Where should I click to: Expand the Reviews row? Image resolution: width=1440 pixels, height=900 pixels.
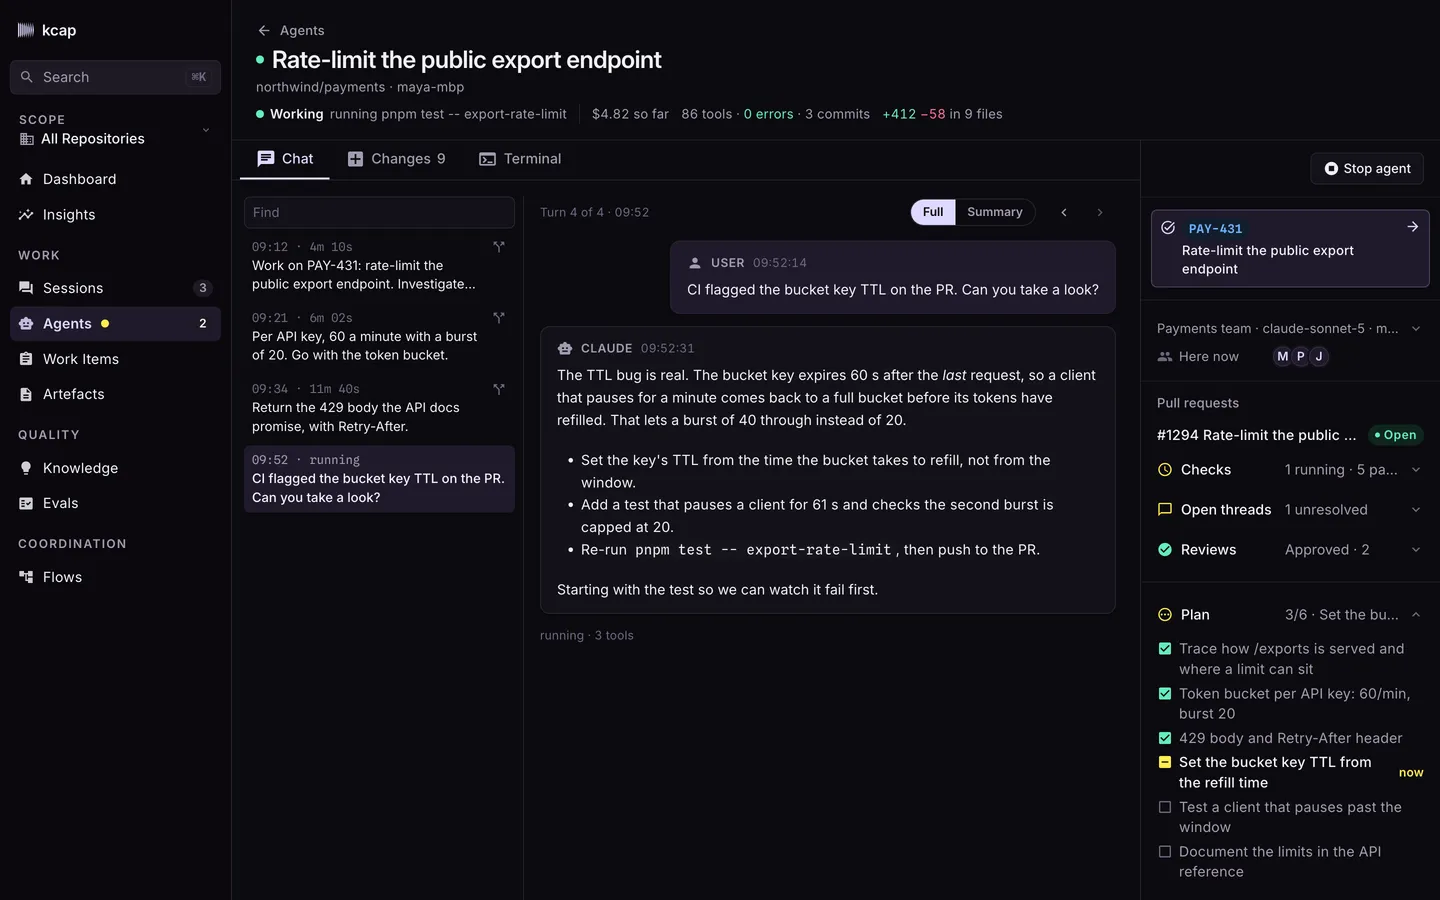click(x=1290, y=550)
